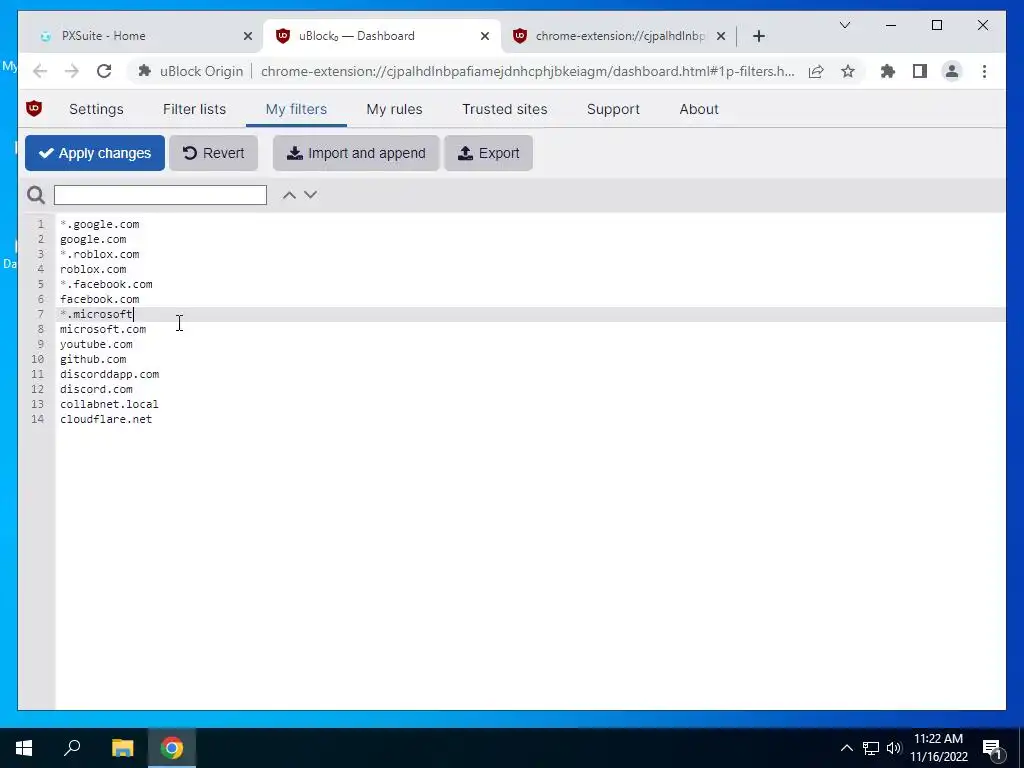
Task: Open the Filter lists tab
Action: tap(194, 109)
